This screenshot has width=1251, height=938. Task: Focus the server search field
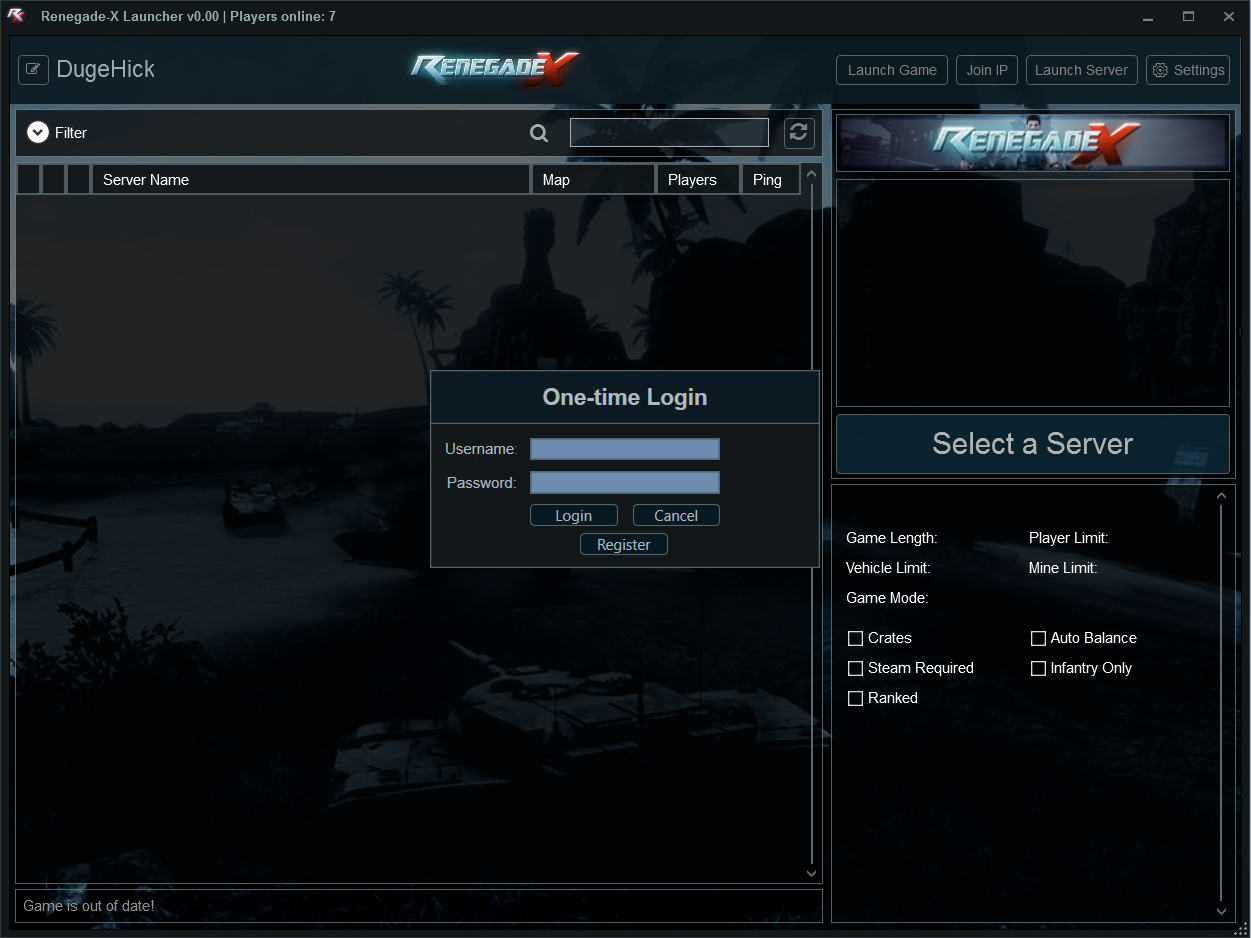[x=669, y=133]
